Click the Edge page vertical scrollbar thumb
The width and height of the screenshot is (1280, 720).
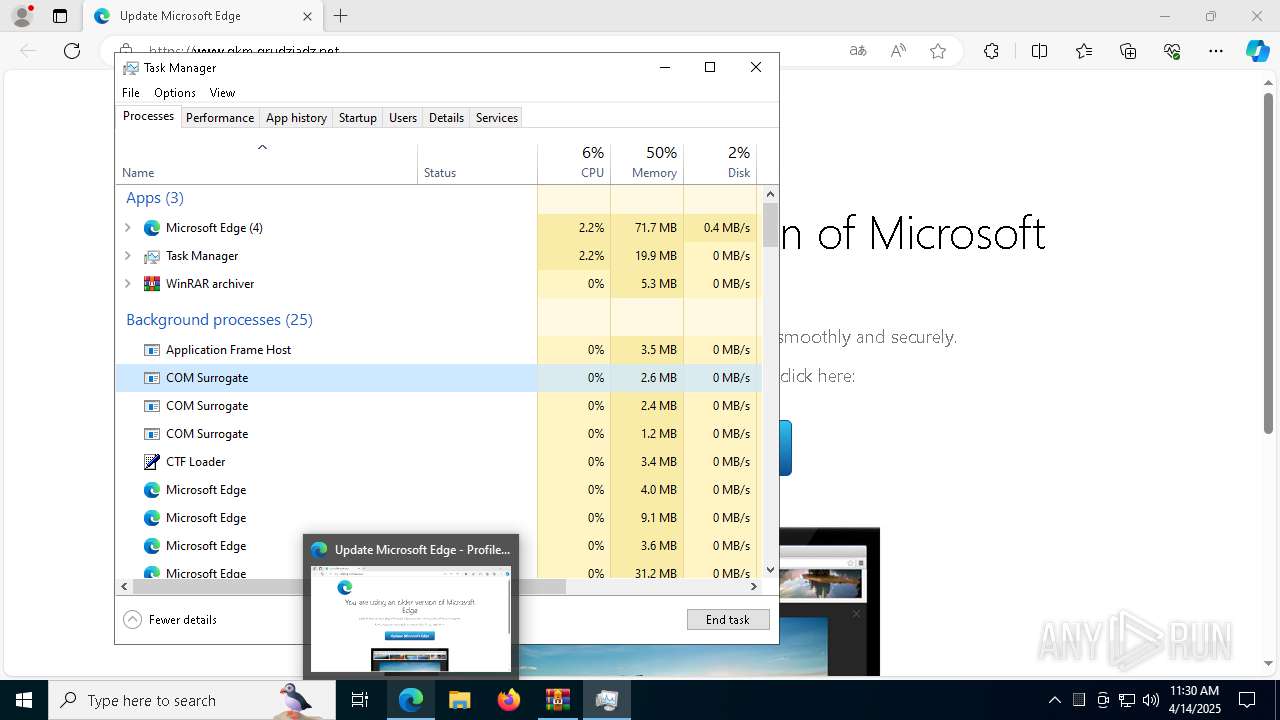point(1269,265)
